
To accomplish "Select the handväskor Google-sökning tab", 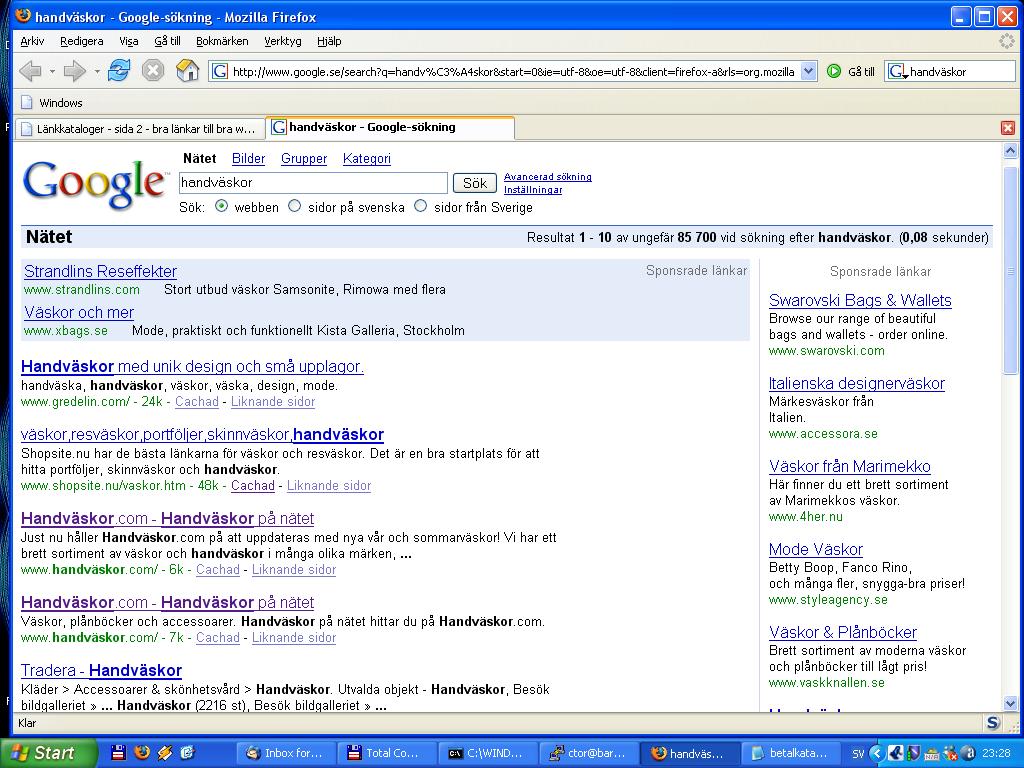I will click(x=390, y=127).
